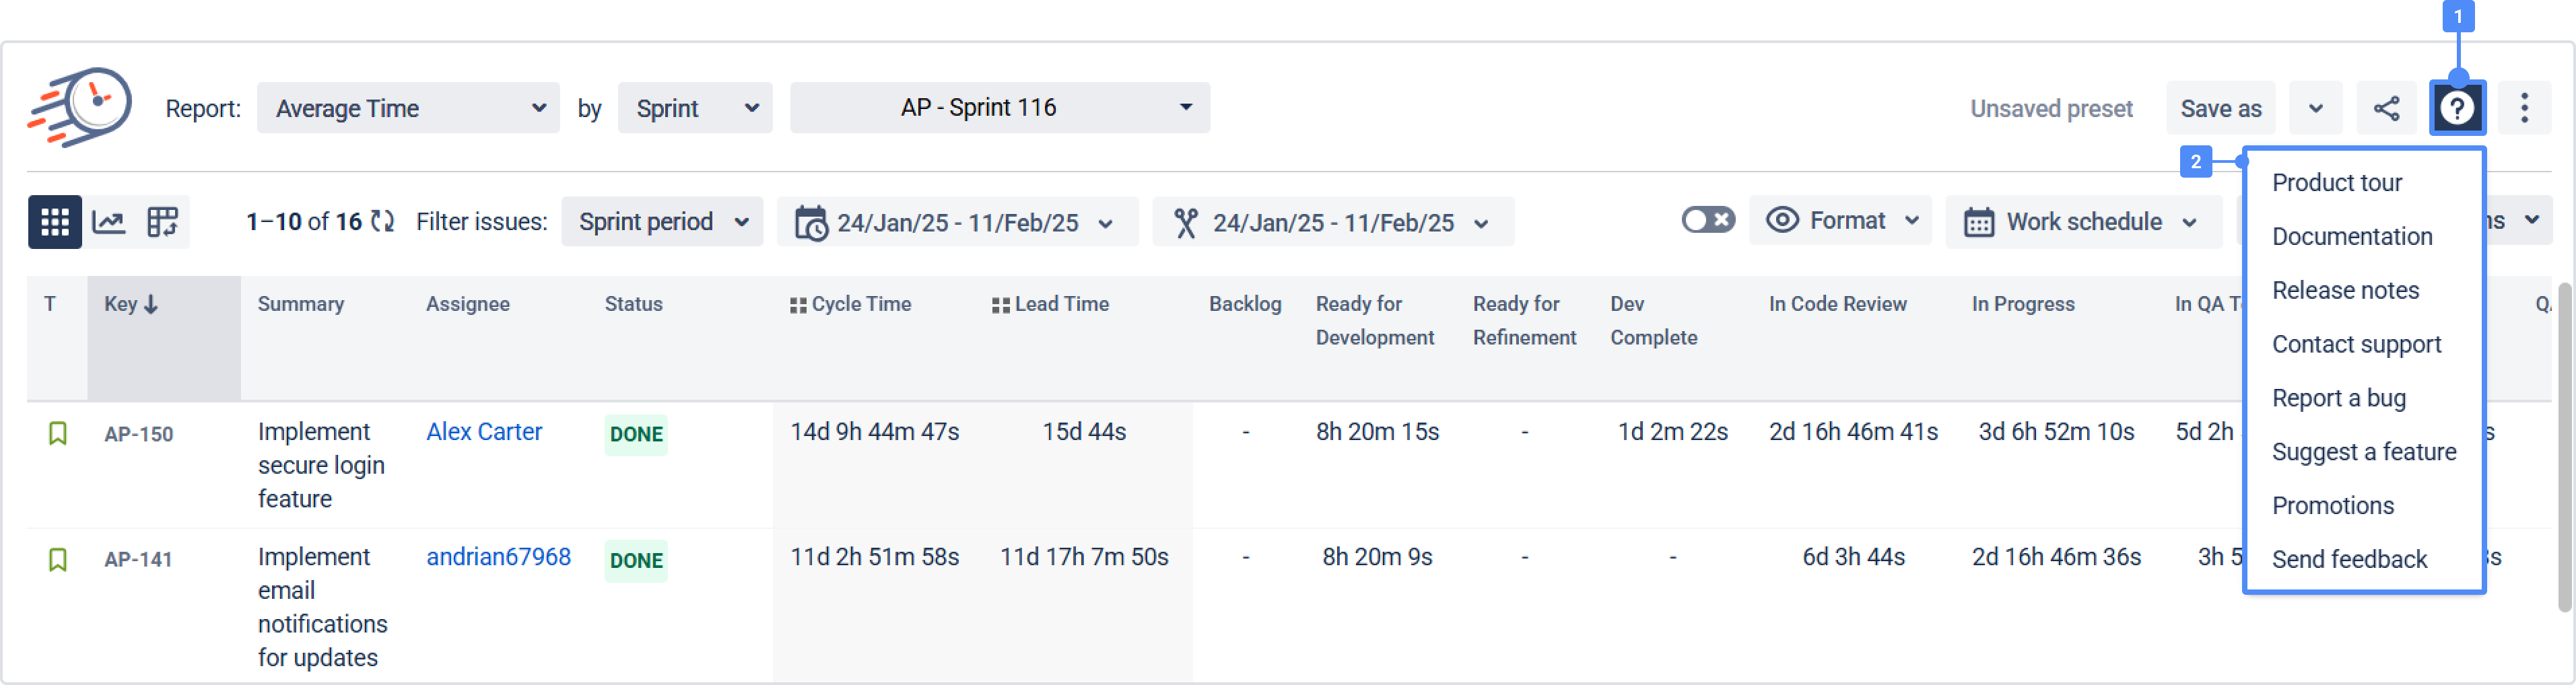Switch to grid table view
Viewport: 2576px width, 685px height.
[54, 221]
